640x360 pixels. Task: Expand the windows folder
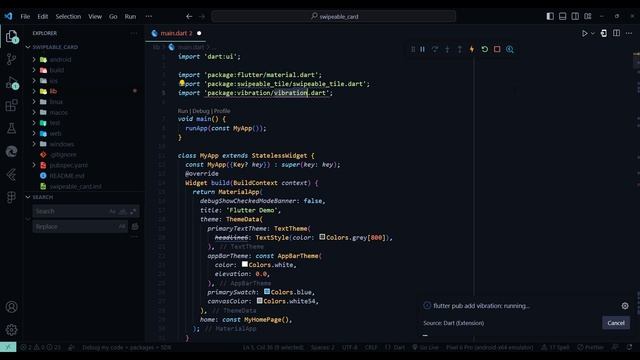point(62,144)
